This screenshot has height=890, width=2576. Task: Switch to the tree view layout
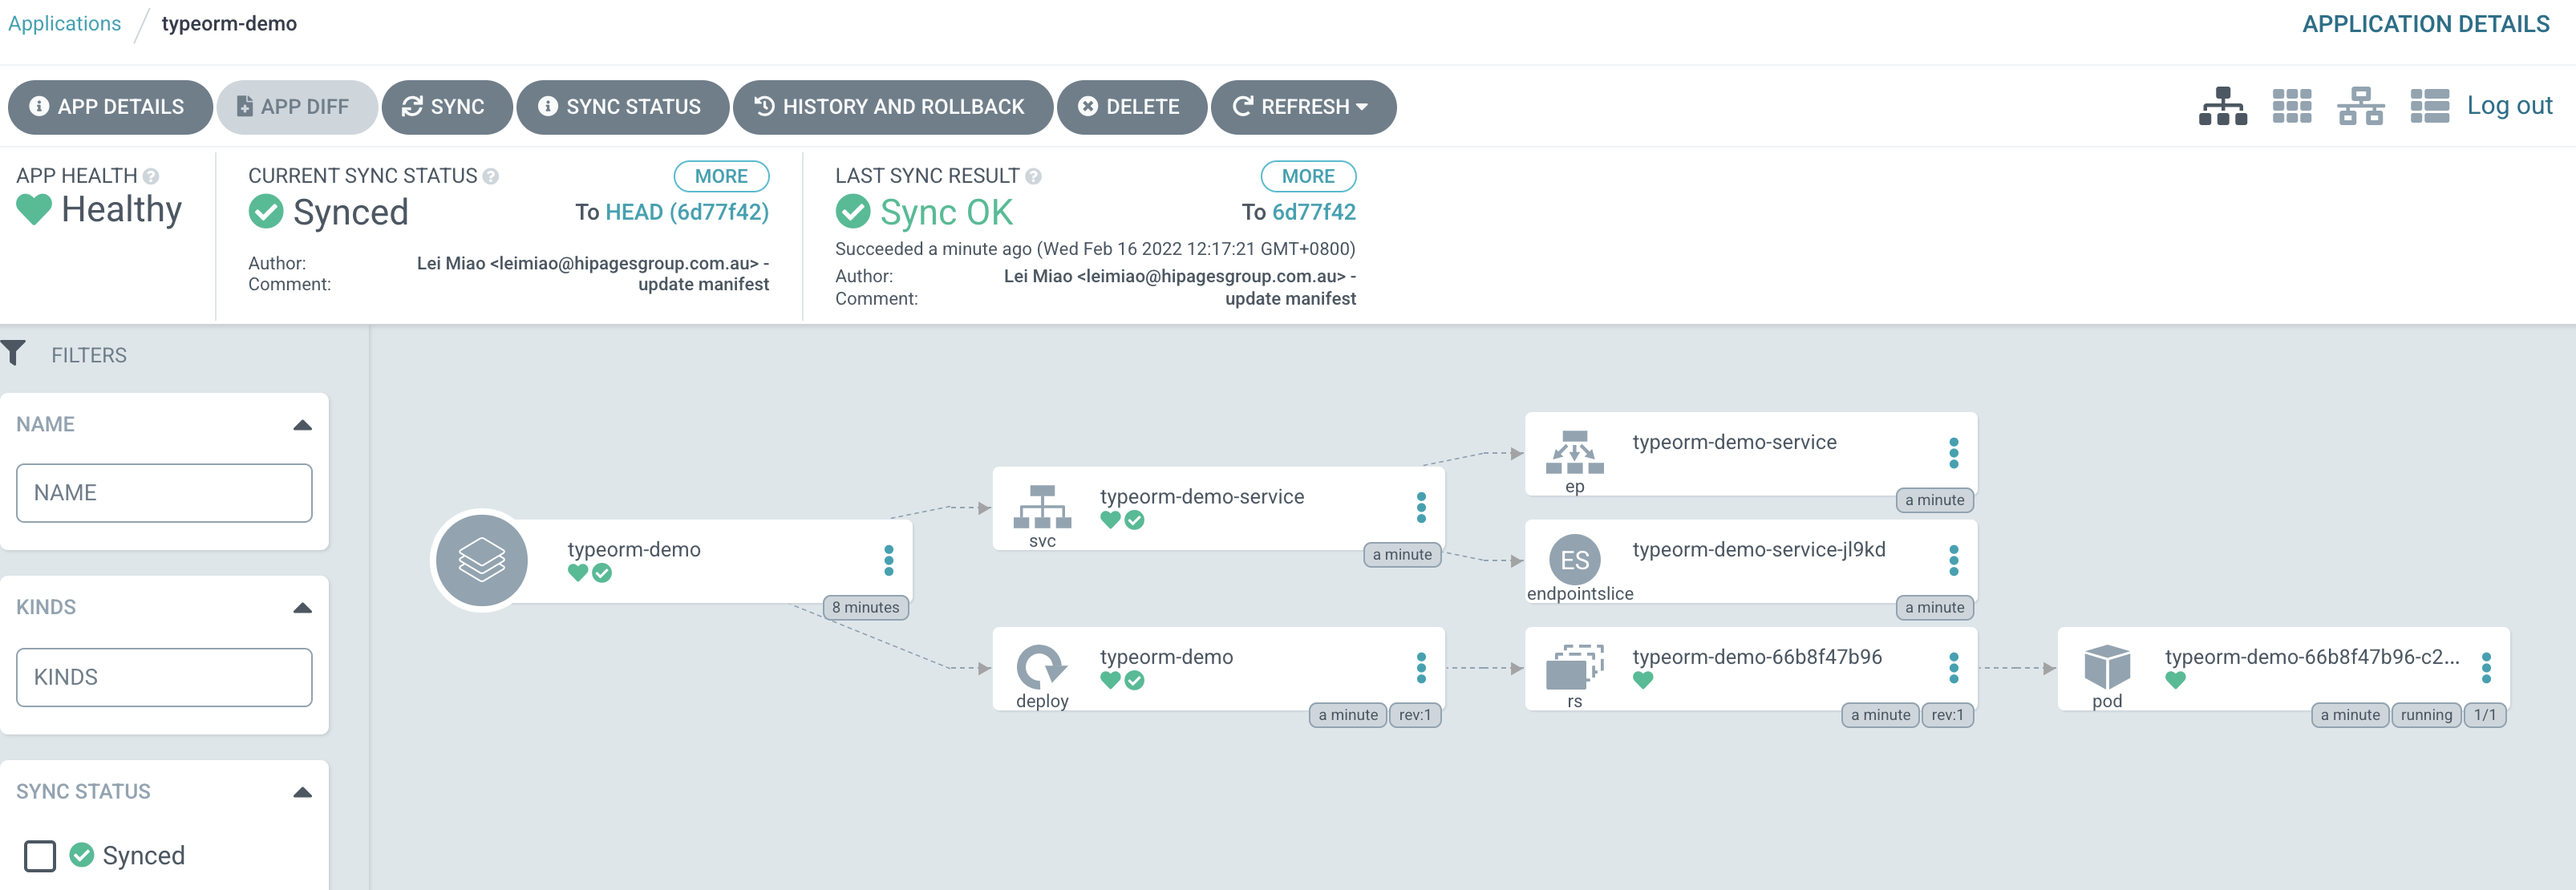pos(2224,106)
